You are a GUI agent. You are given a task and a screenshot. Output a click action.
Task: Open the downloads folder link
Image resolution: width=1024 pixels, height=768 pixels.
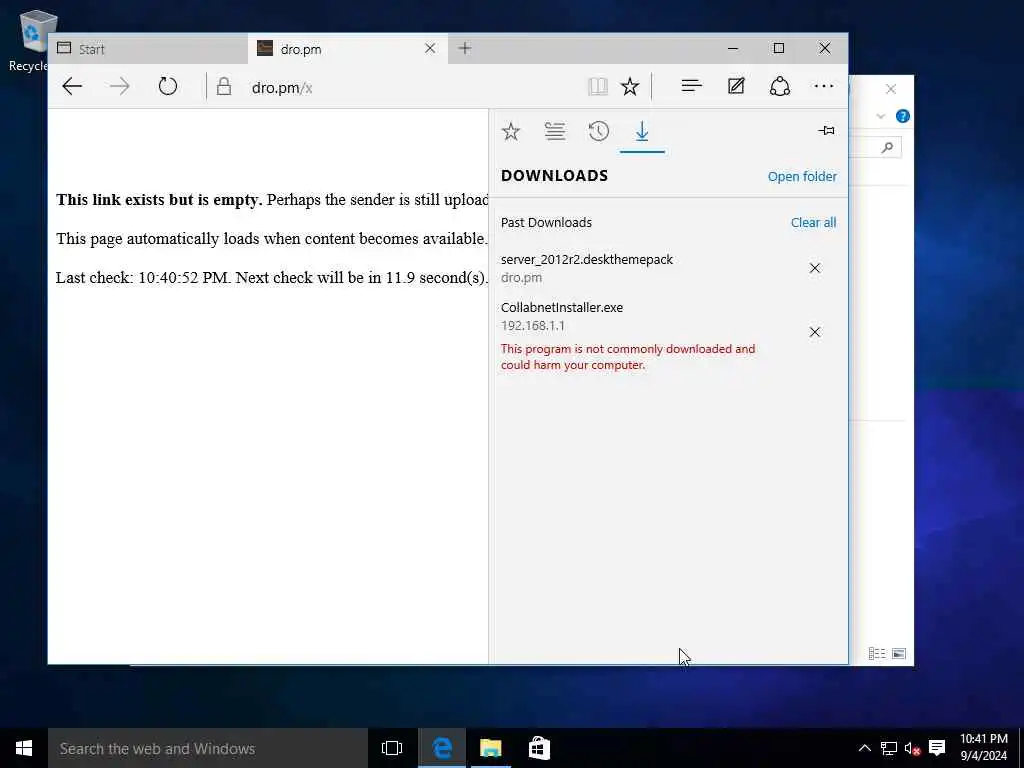pos(802,176)
